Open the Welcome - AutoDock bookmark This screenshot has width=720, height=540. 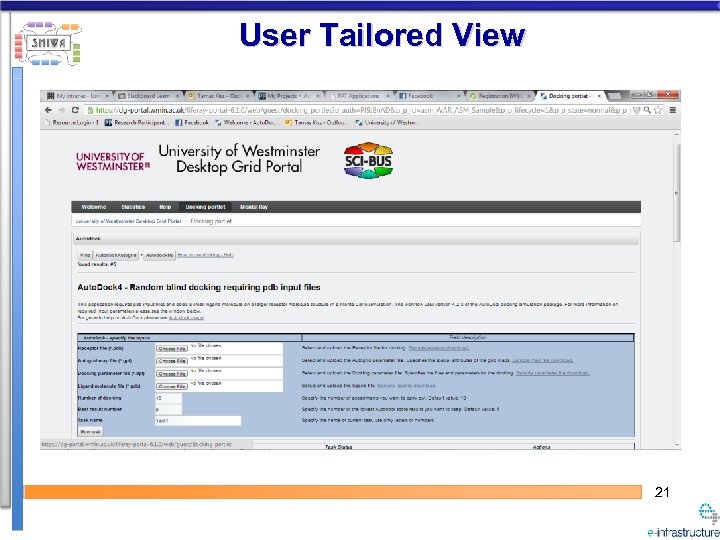point(247,123)
